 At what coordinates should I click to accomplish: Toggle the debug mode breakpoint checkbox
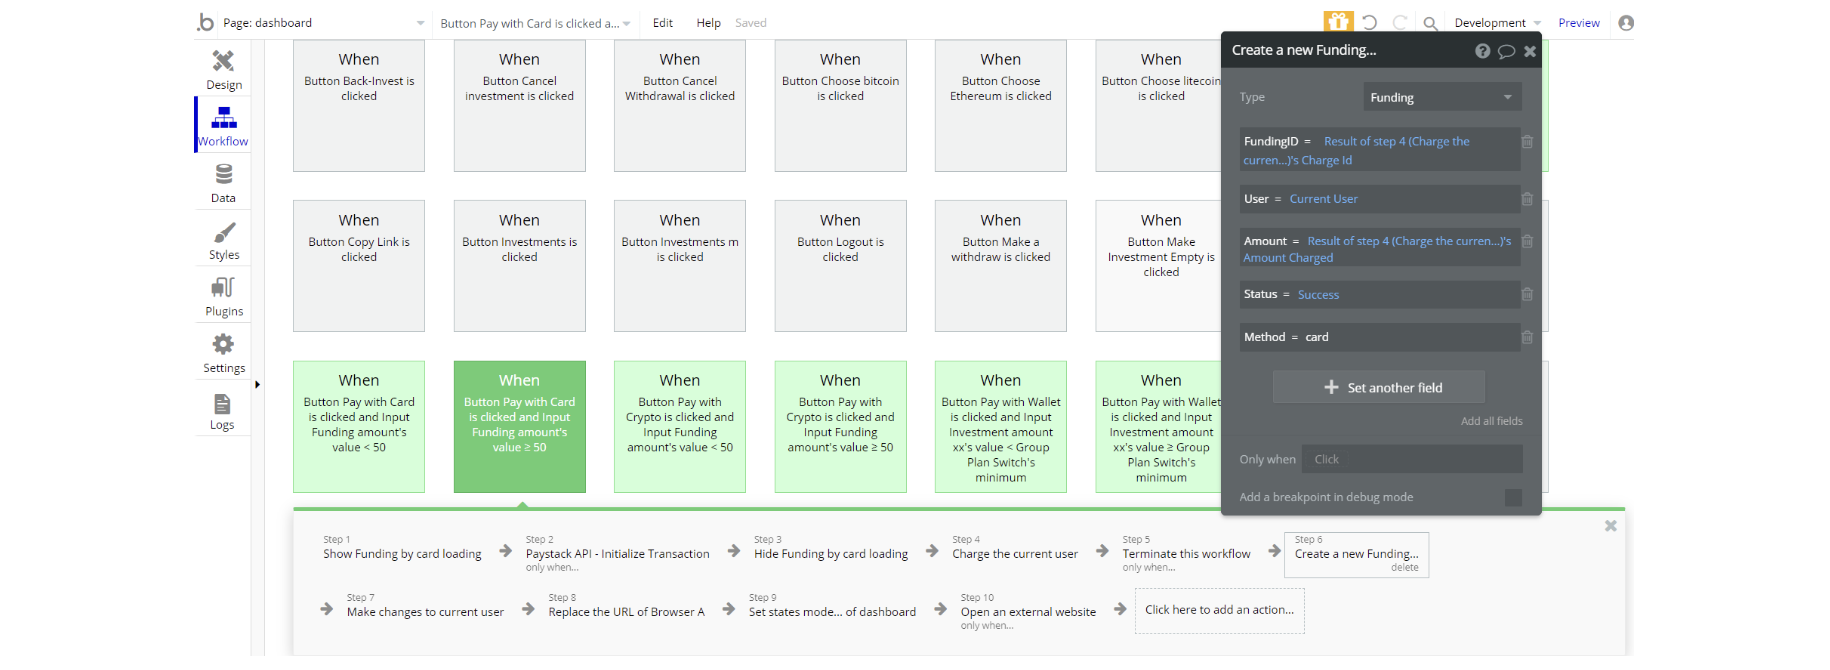(x=1513, y=497)
